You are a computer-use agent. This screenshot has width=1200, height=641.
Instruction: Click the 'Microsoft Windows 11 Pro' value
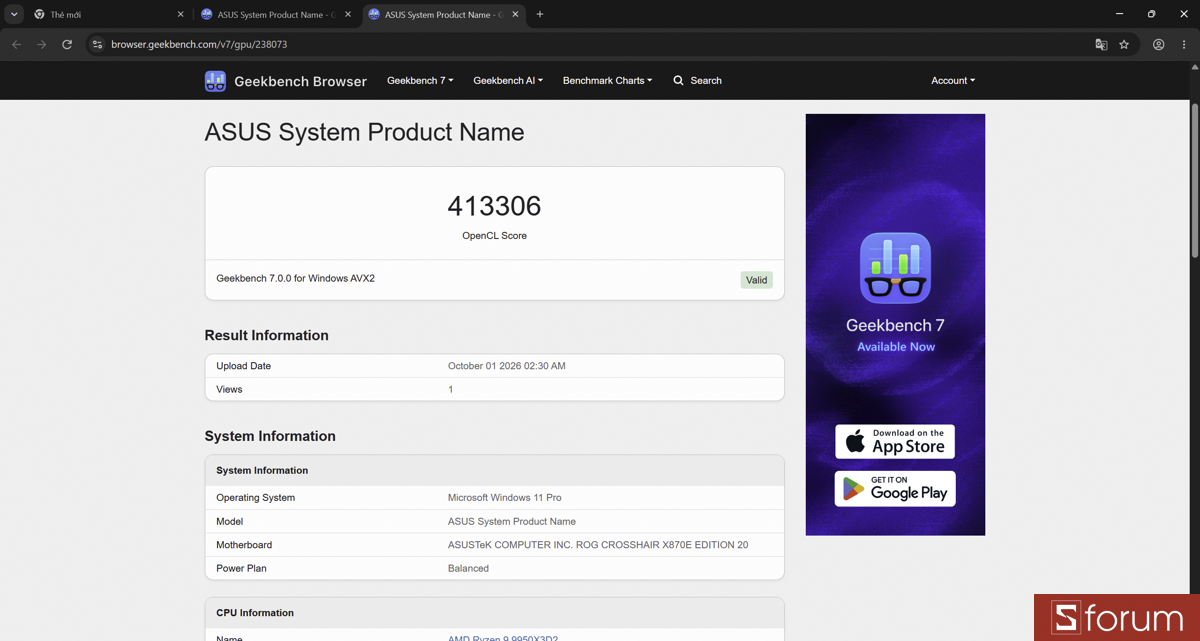505,498
